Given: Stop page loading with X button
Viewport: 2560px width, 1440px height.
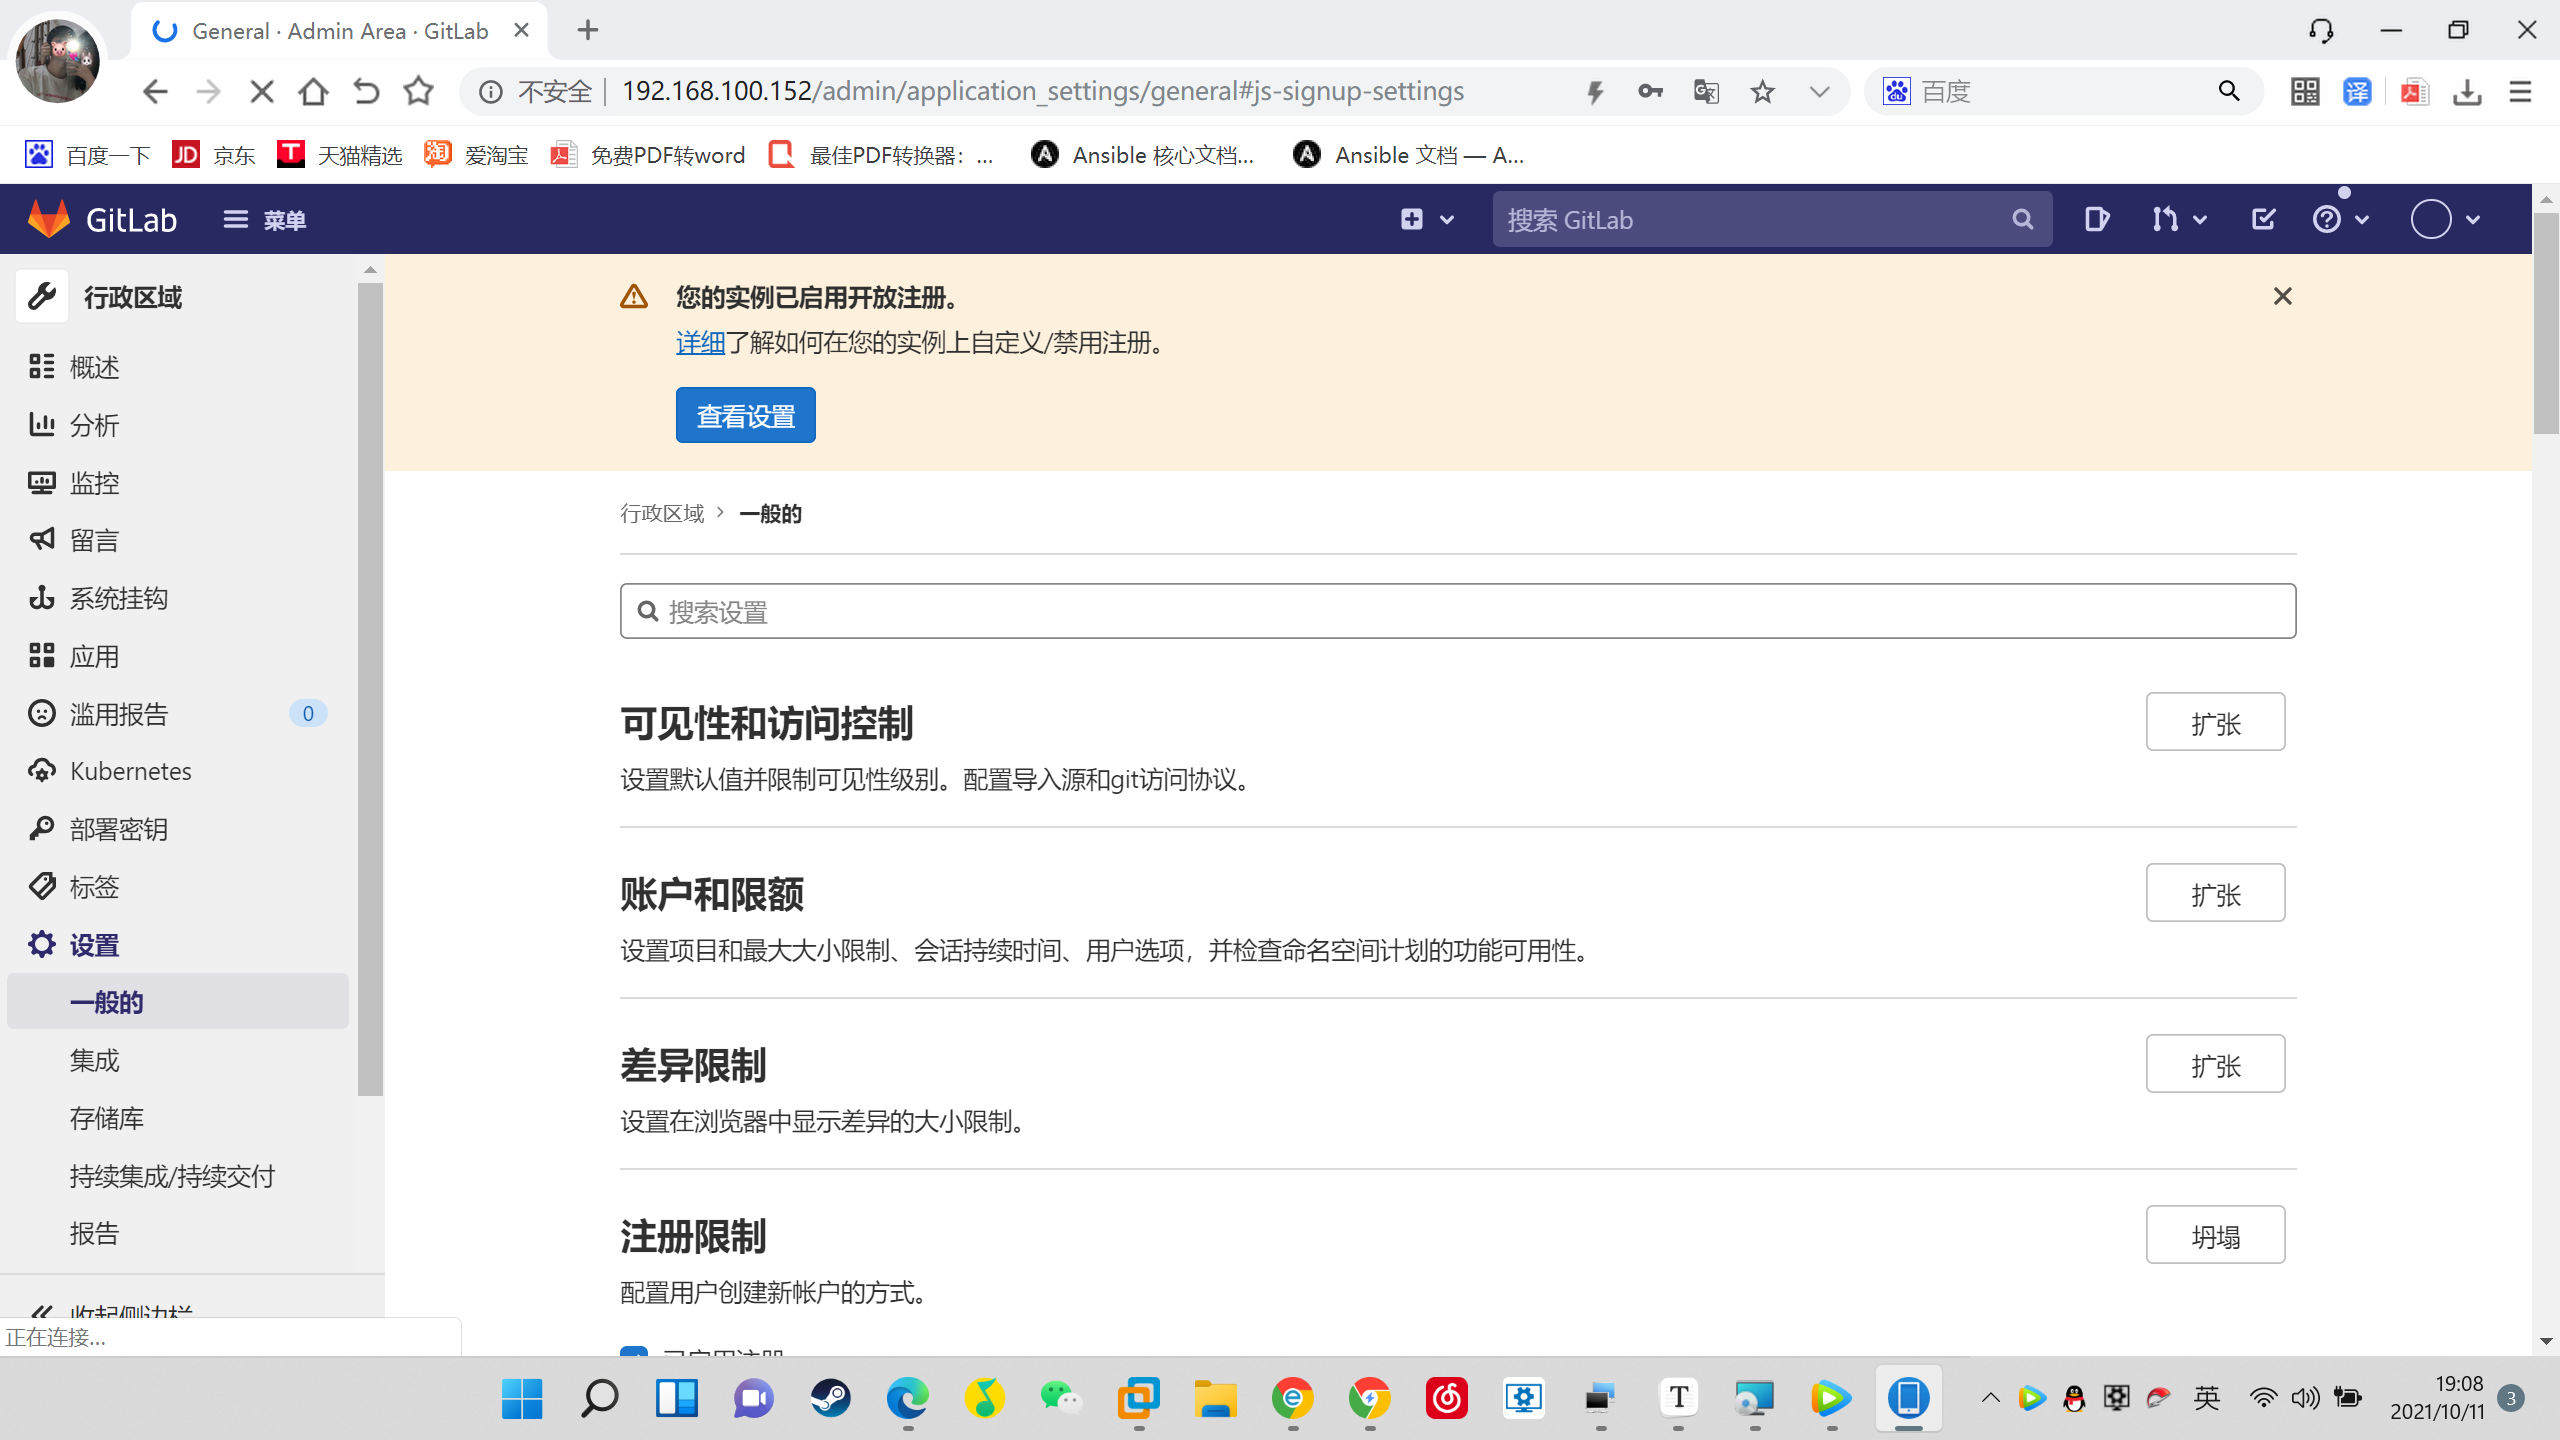Looking at the screenshot, I should click(261, 92).
